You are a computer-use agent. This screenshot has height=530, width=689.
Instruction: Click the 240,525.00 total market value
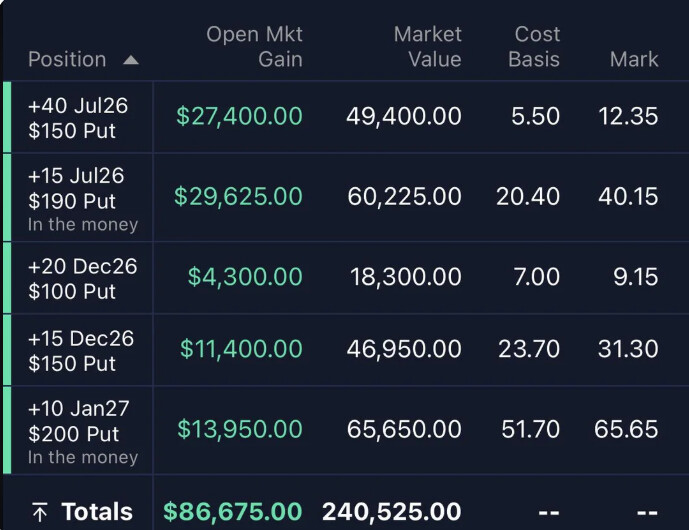click(x=392, y=512)
